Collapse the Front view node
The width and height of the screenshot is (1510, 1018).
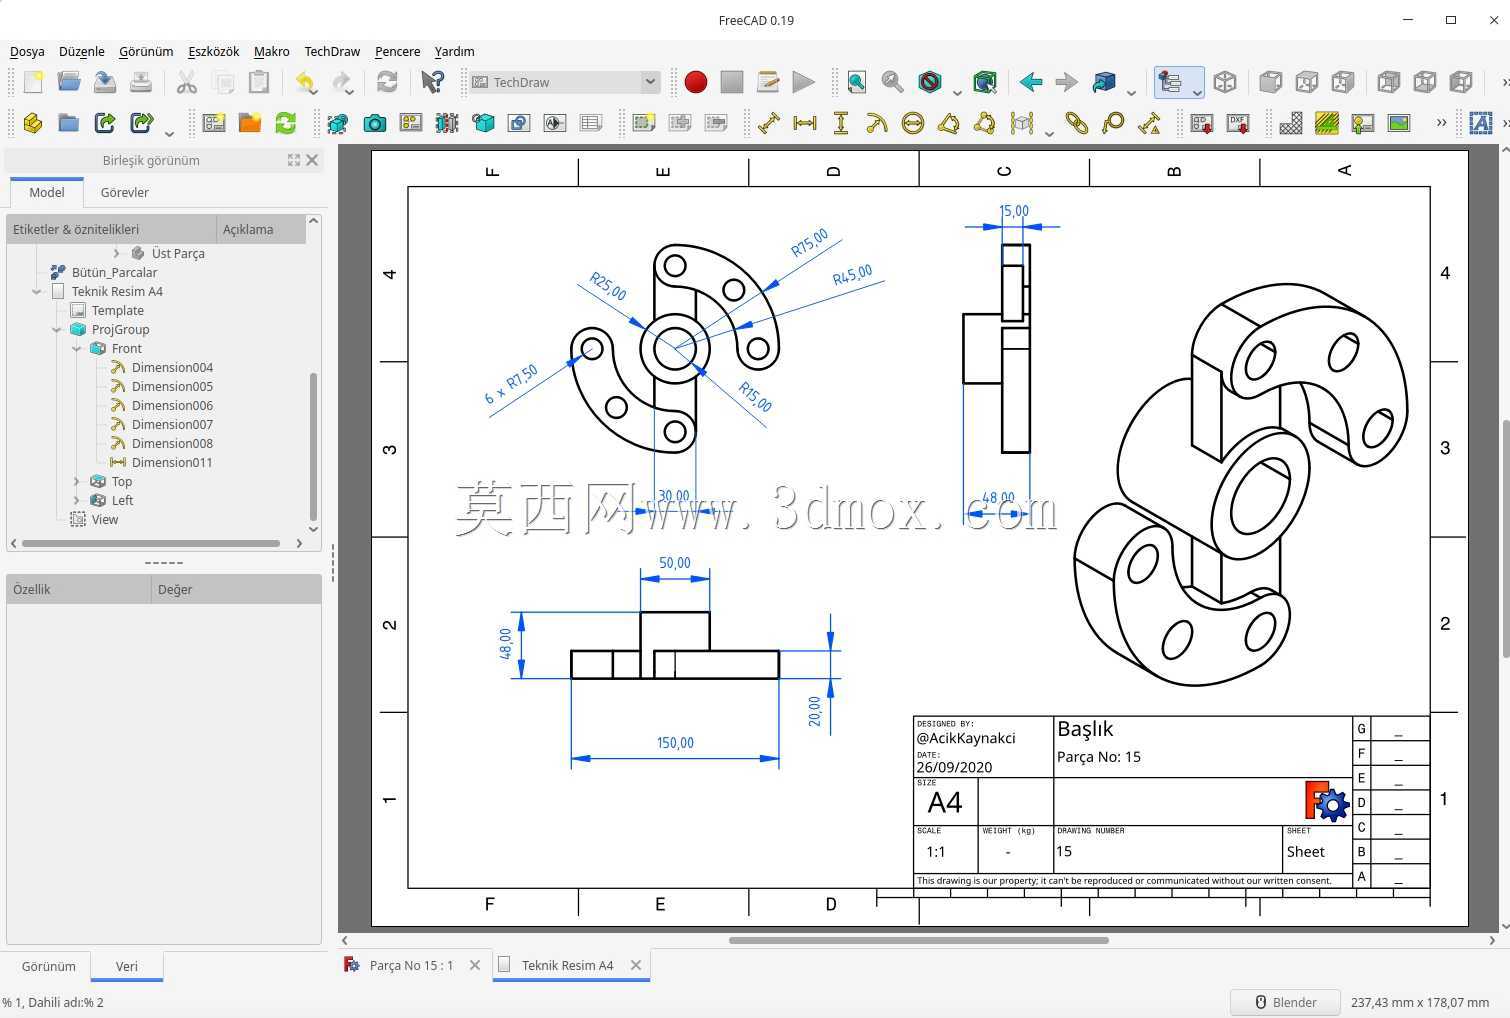(x=77, y=348)
